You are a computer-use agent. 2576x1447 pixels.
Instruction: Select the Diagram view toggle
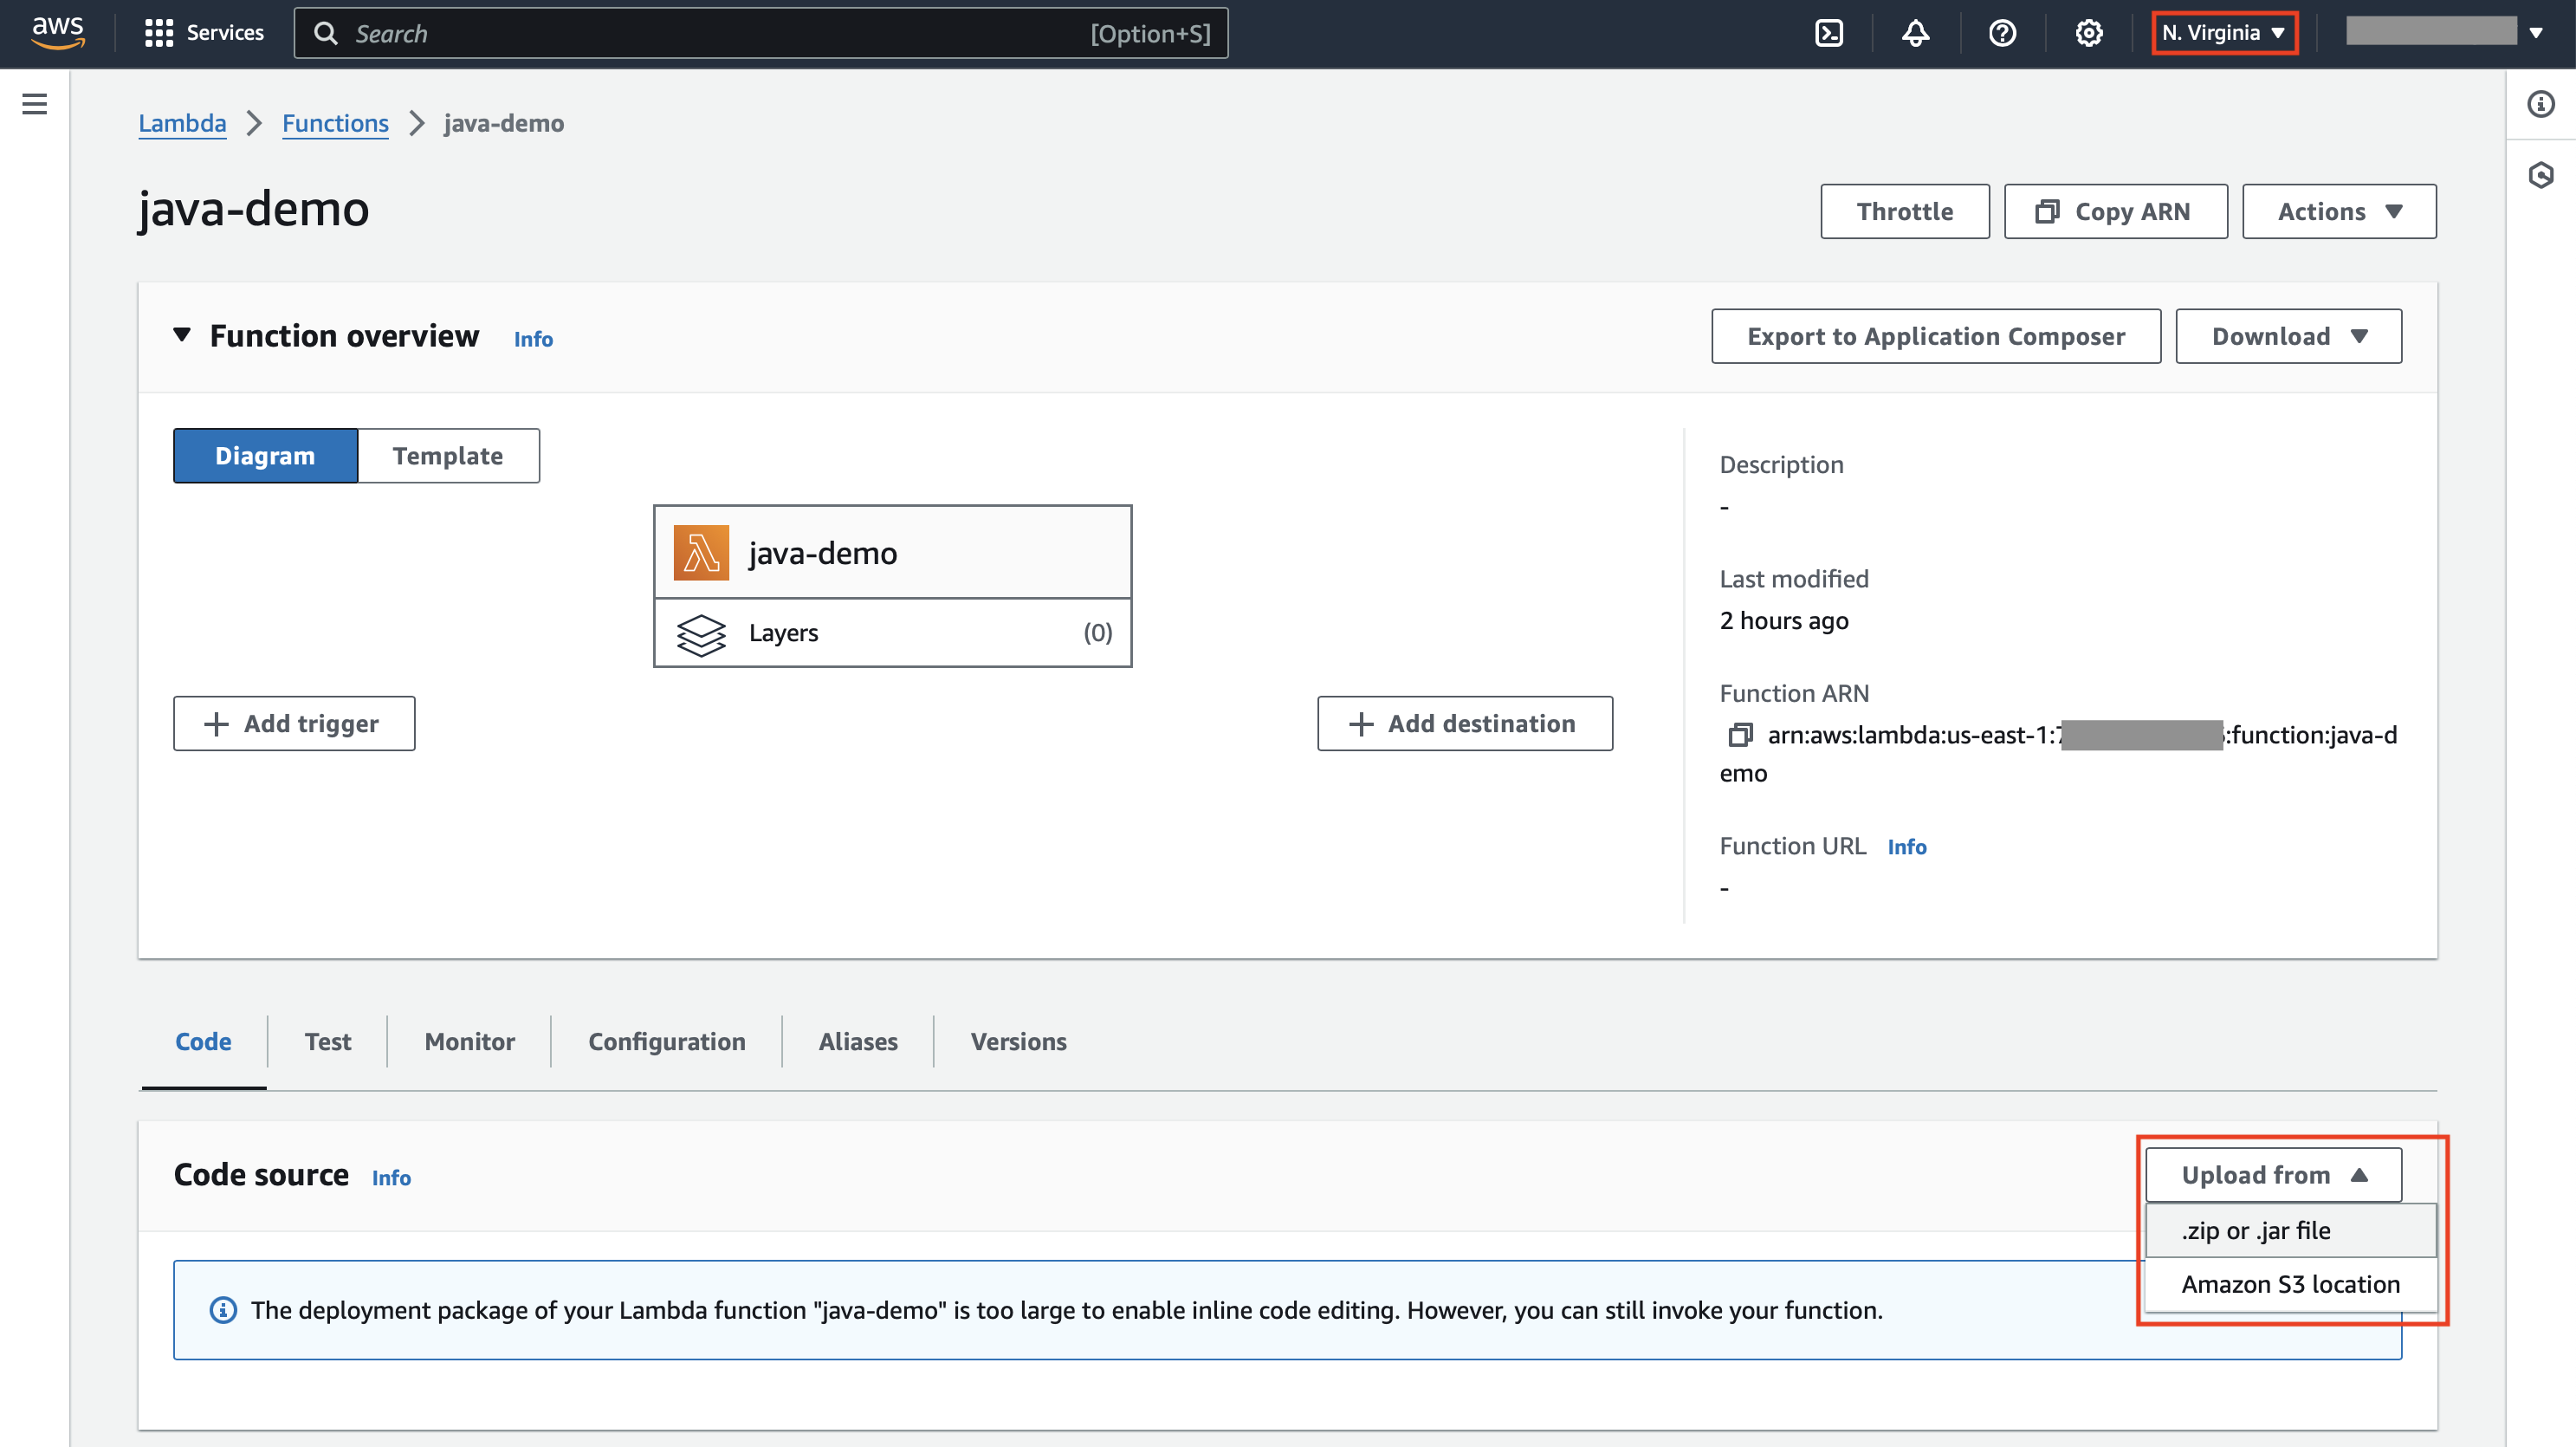point(265,455)
